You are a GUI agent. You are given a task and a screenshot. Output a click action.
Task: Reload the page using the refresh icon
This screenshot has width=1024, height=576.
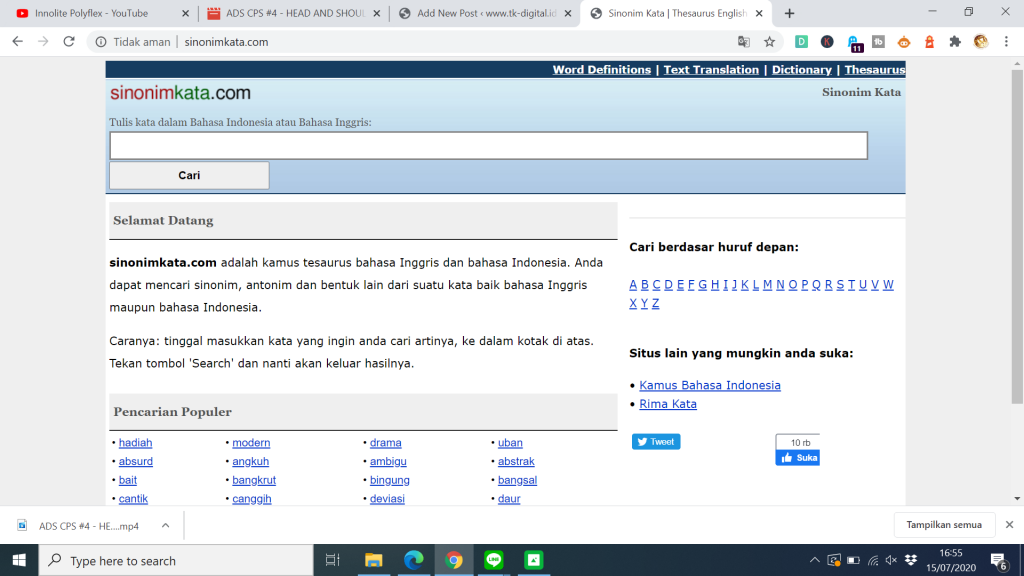[x=69, y=42]
